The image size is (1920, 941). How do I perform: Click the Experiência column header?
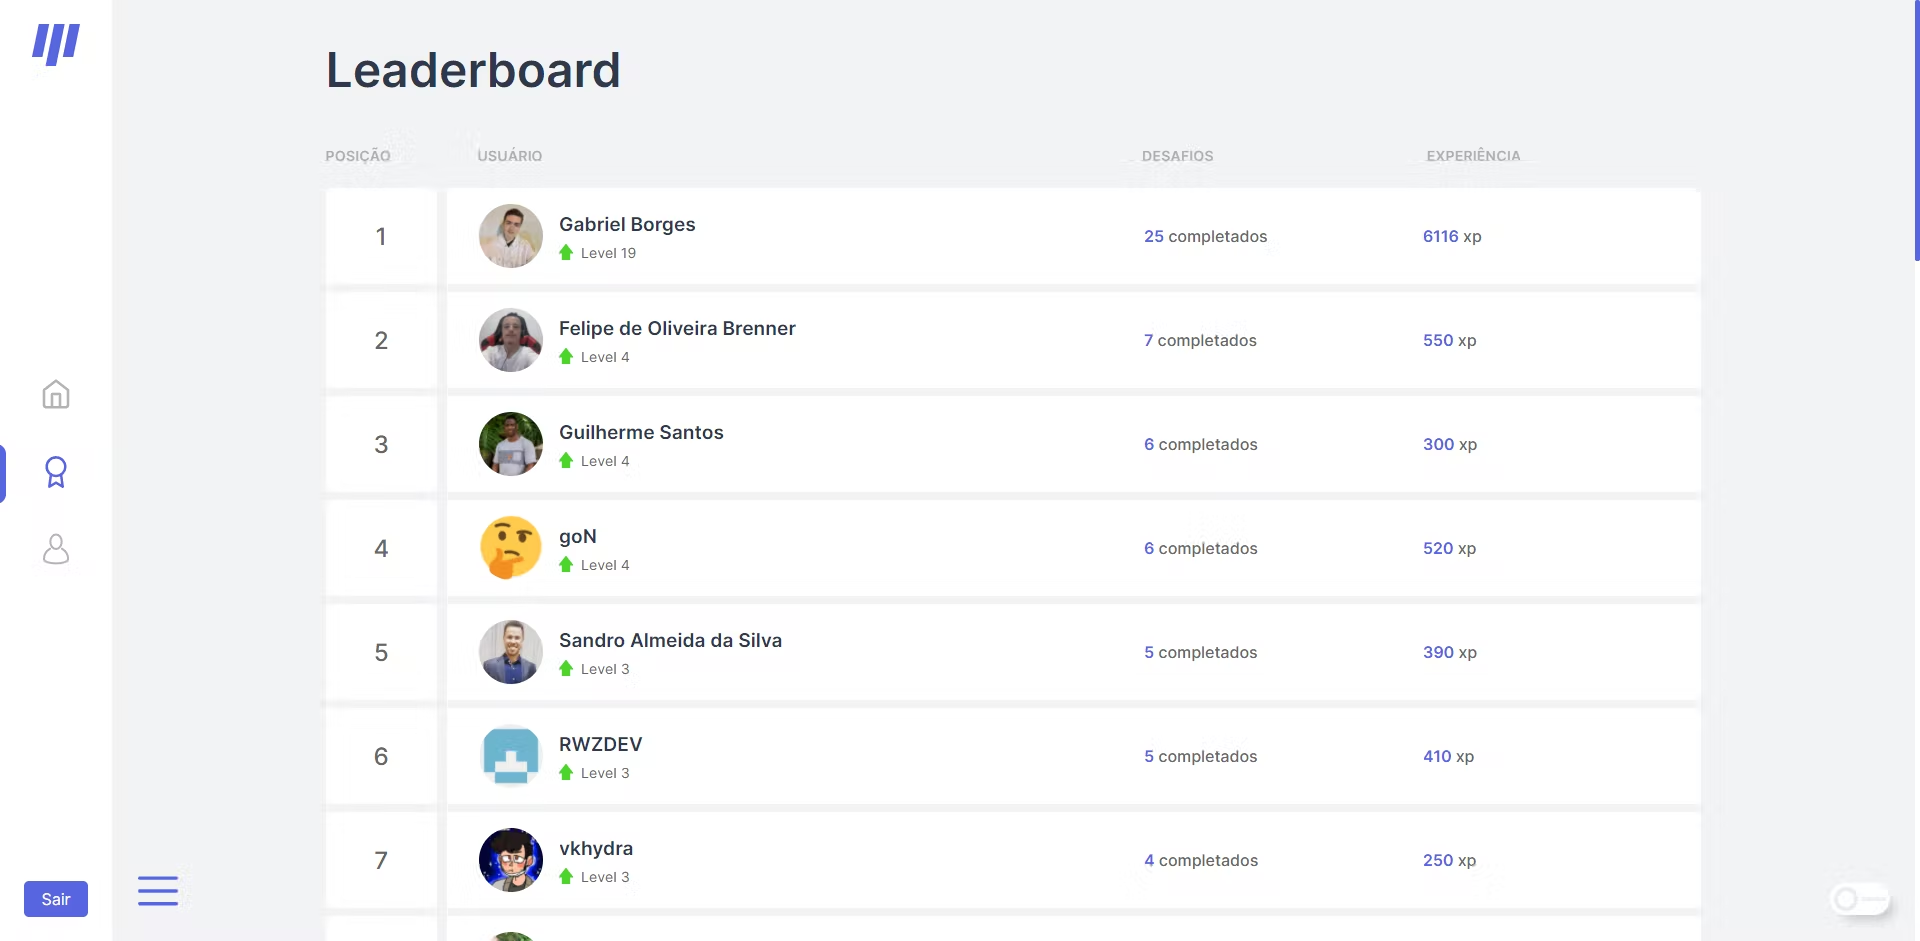1473,156
